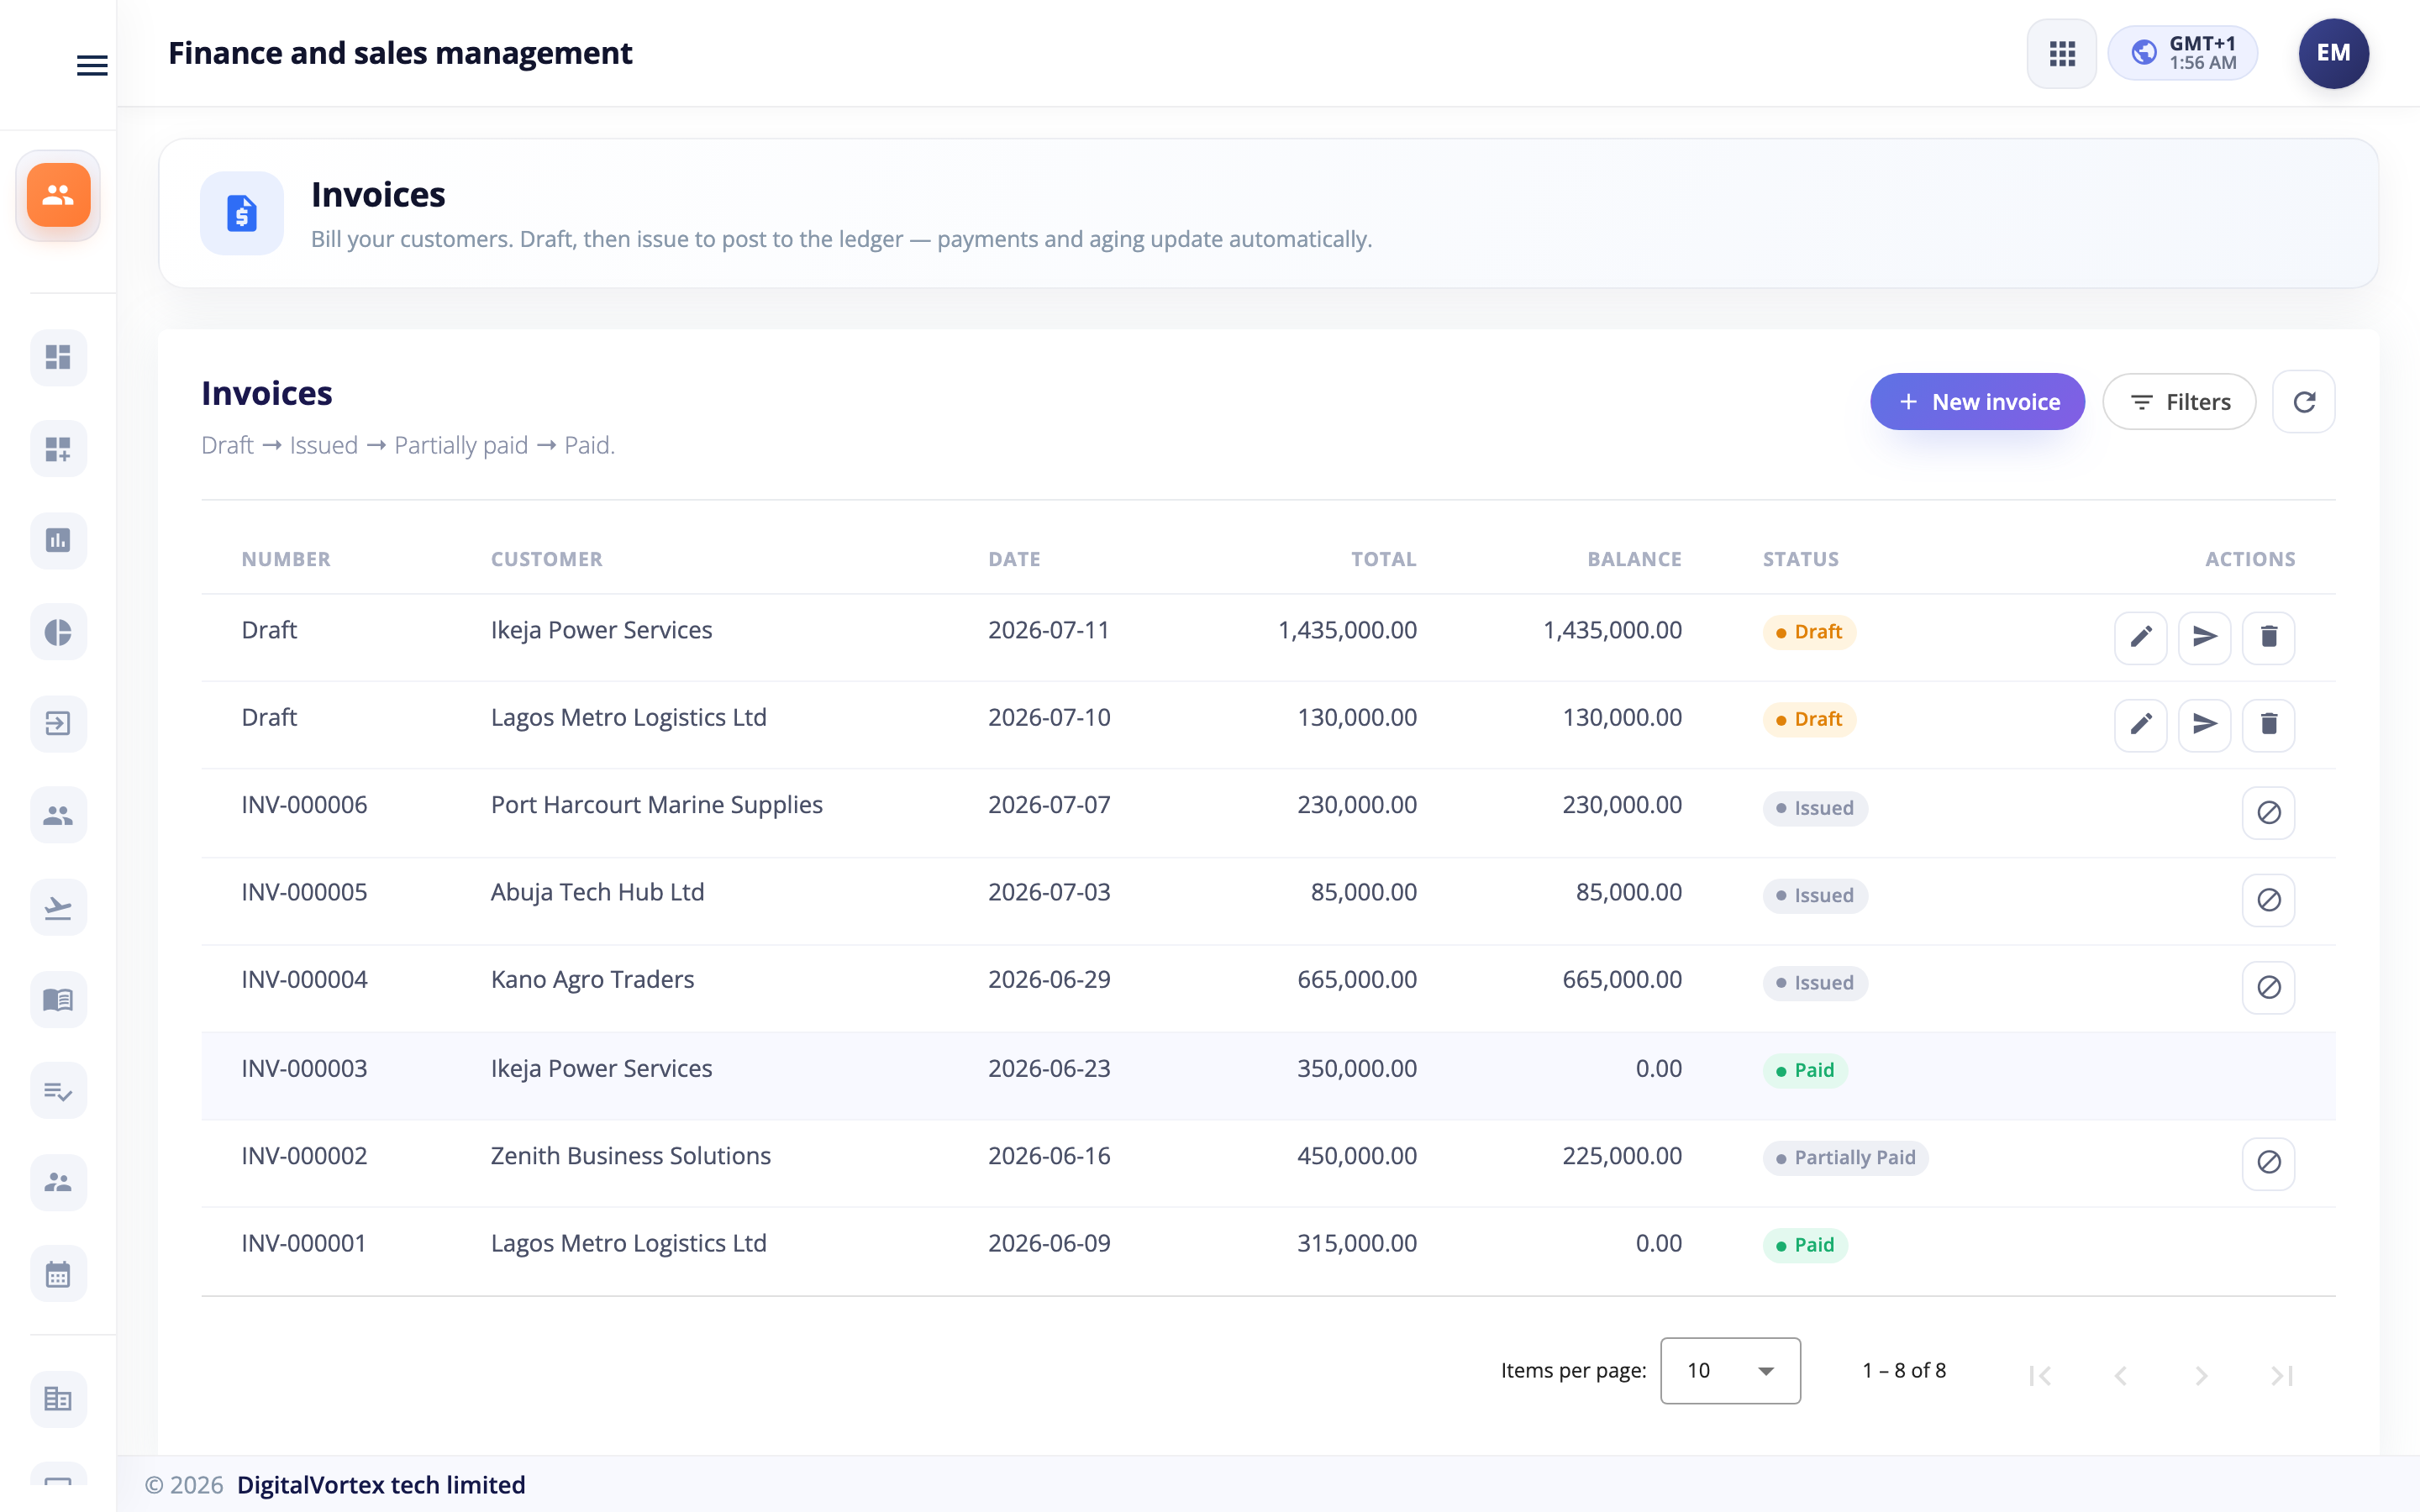Open the ledger book sidebar icon
The image size is (2420, 1512).
(x=58, y=999)
